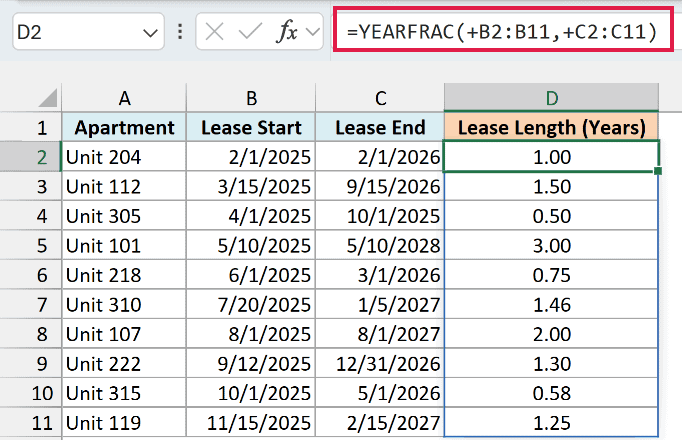
Task: Expand the fx function dropdown arrow
Action: (x=313, y=32)
